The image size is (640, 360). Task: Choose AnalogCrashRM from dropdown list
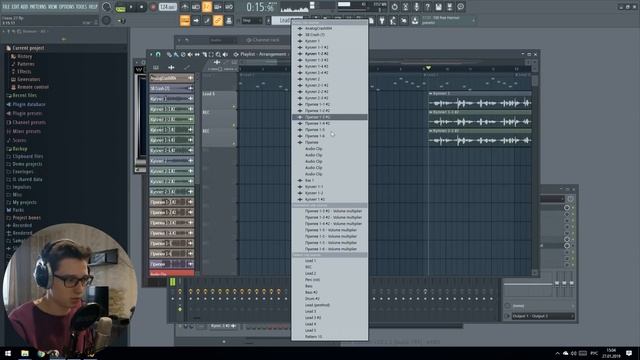coord(330,29)
